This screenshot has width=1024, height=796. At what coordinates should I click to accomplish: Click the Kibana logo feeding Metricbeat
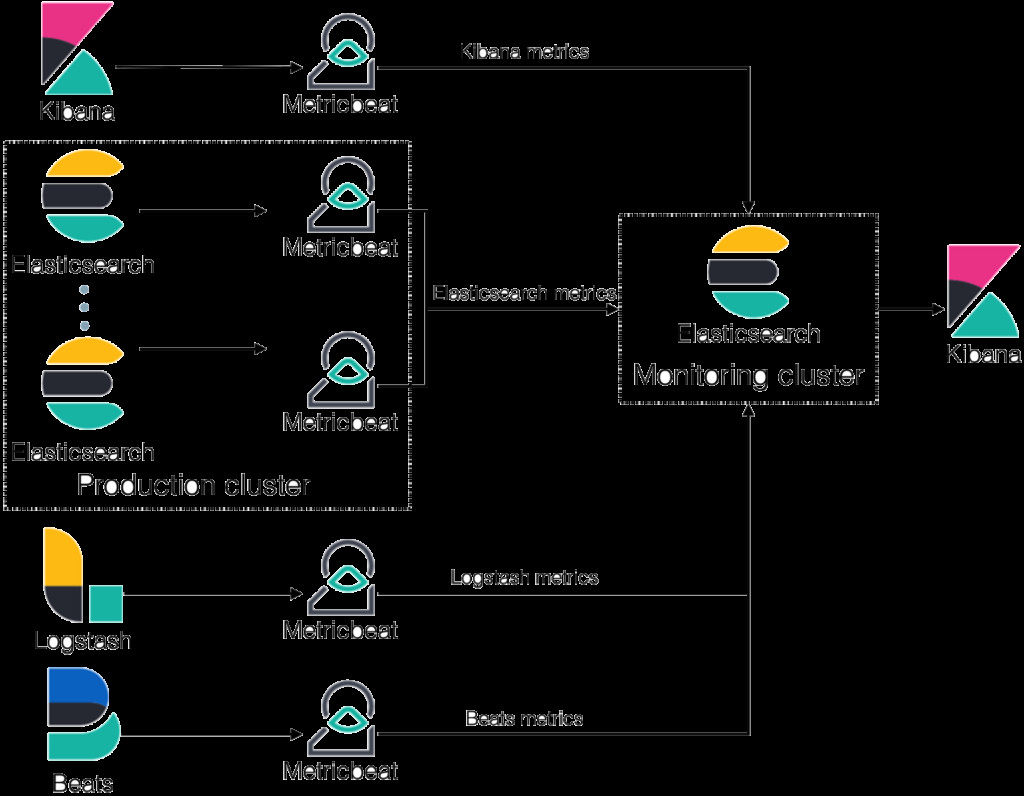pos(77,48)
